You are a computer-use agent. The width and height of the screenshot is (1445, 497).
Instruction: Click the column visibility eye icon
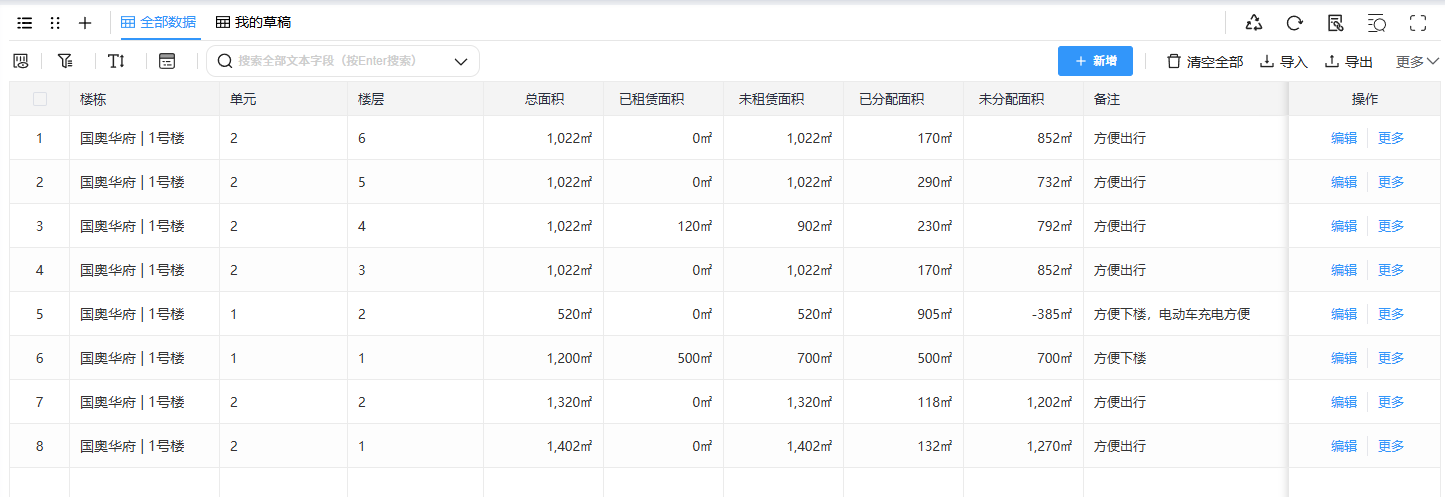coord(20,61)
